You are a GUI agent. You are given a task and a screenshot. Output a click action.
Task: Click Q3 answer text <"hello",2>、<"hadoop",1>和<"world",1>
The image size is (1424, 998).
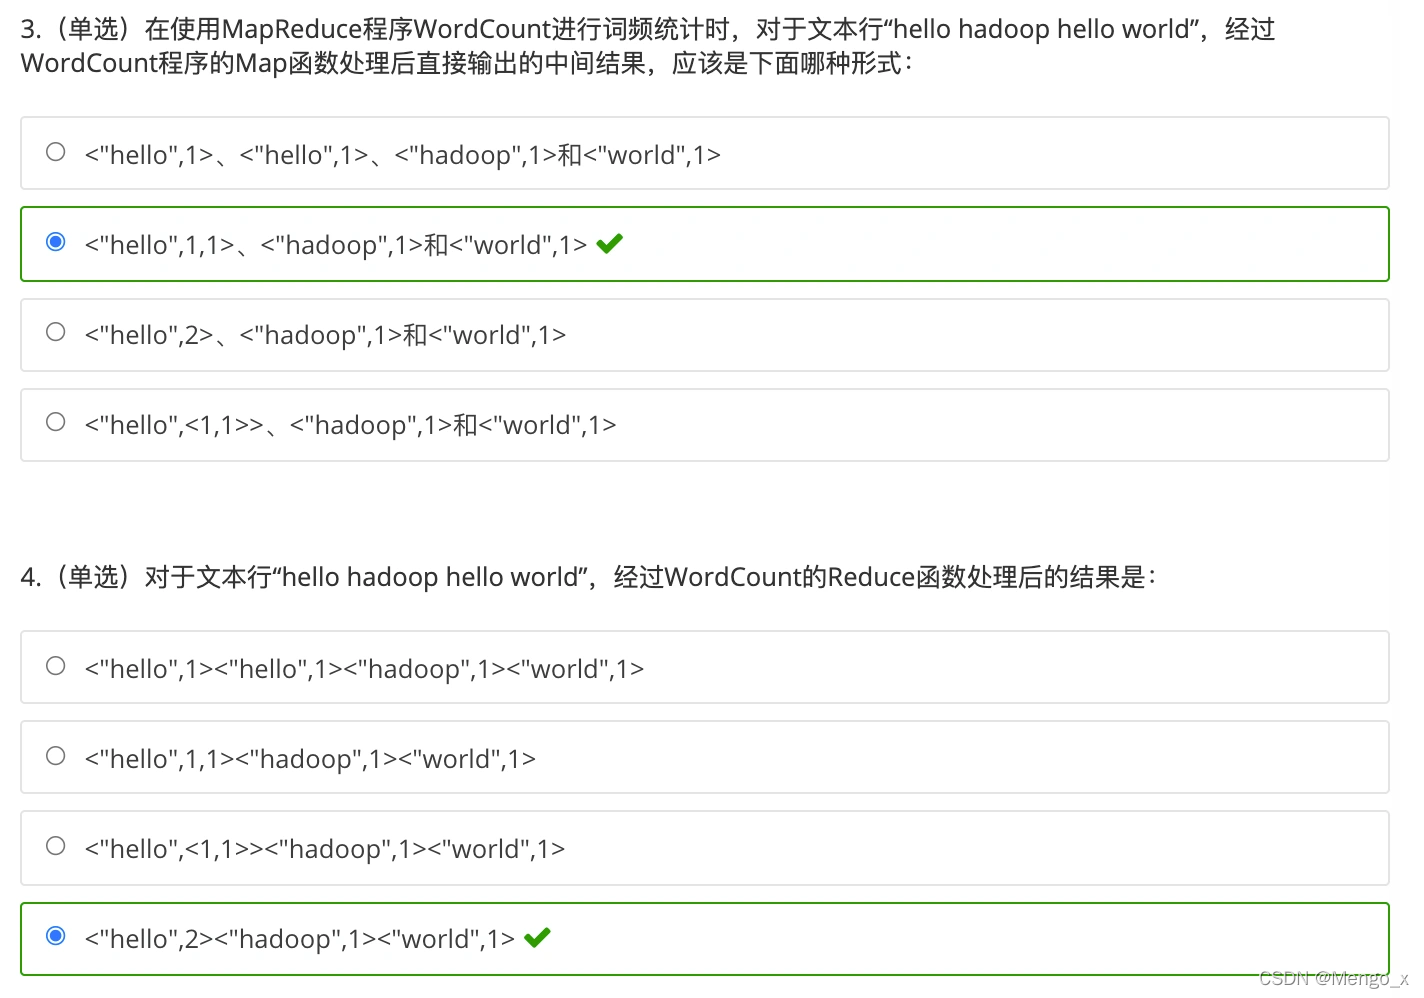click(x=326, y=335)
